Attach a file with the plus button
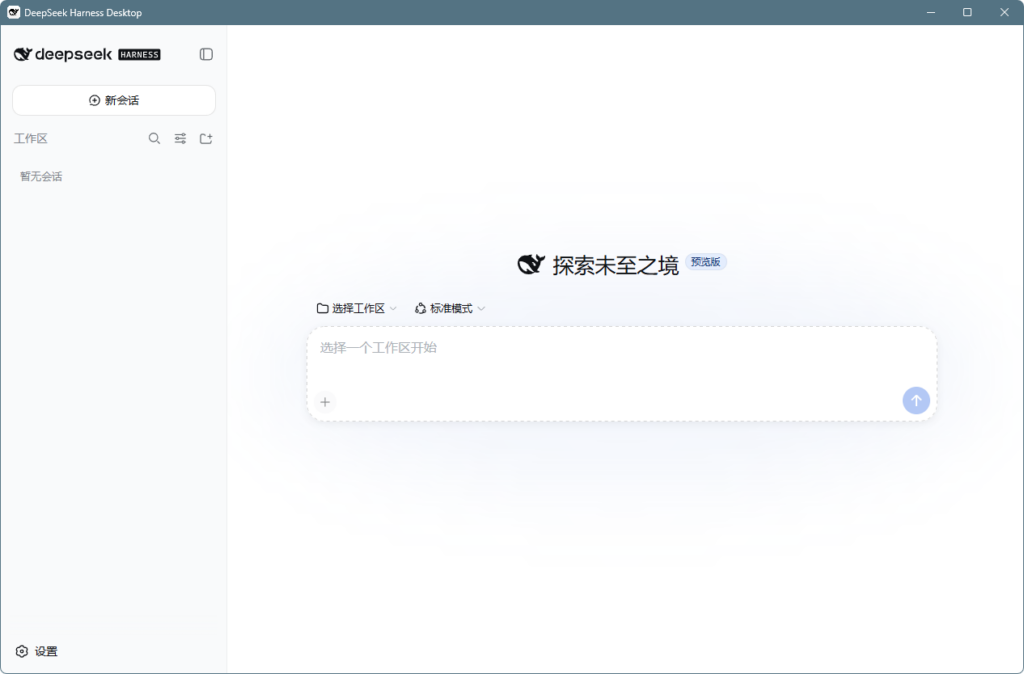 click(325, 402)
